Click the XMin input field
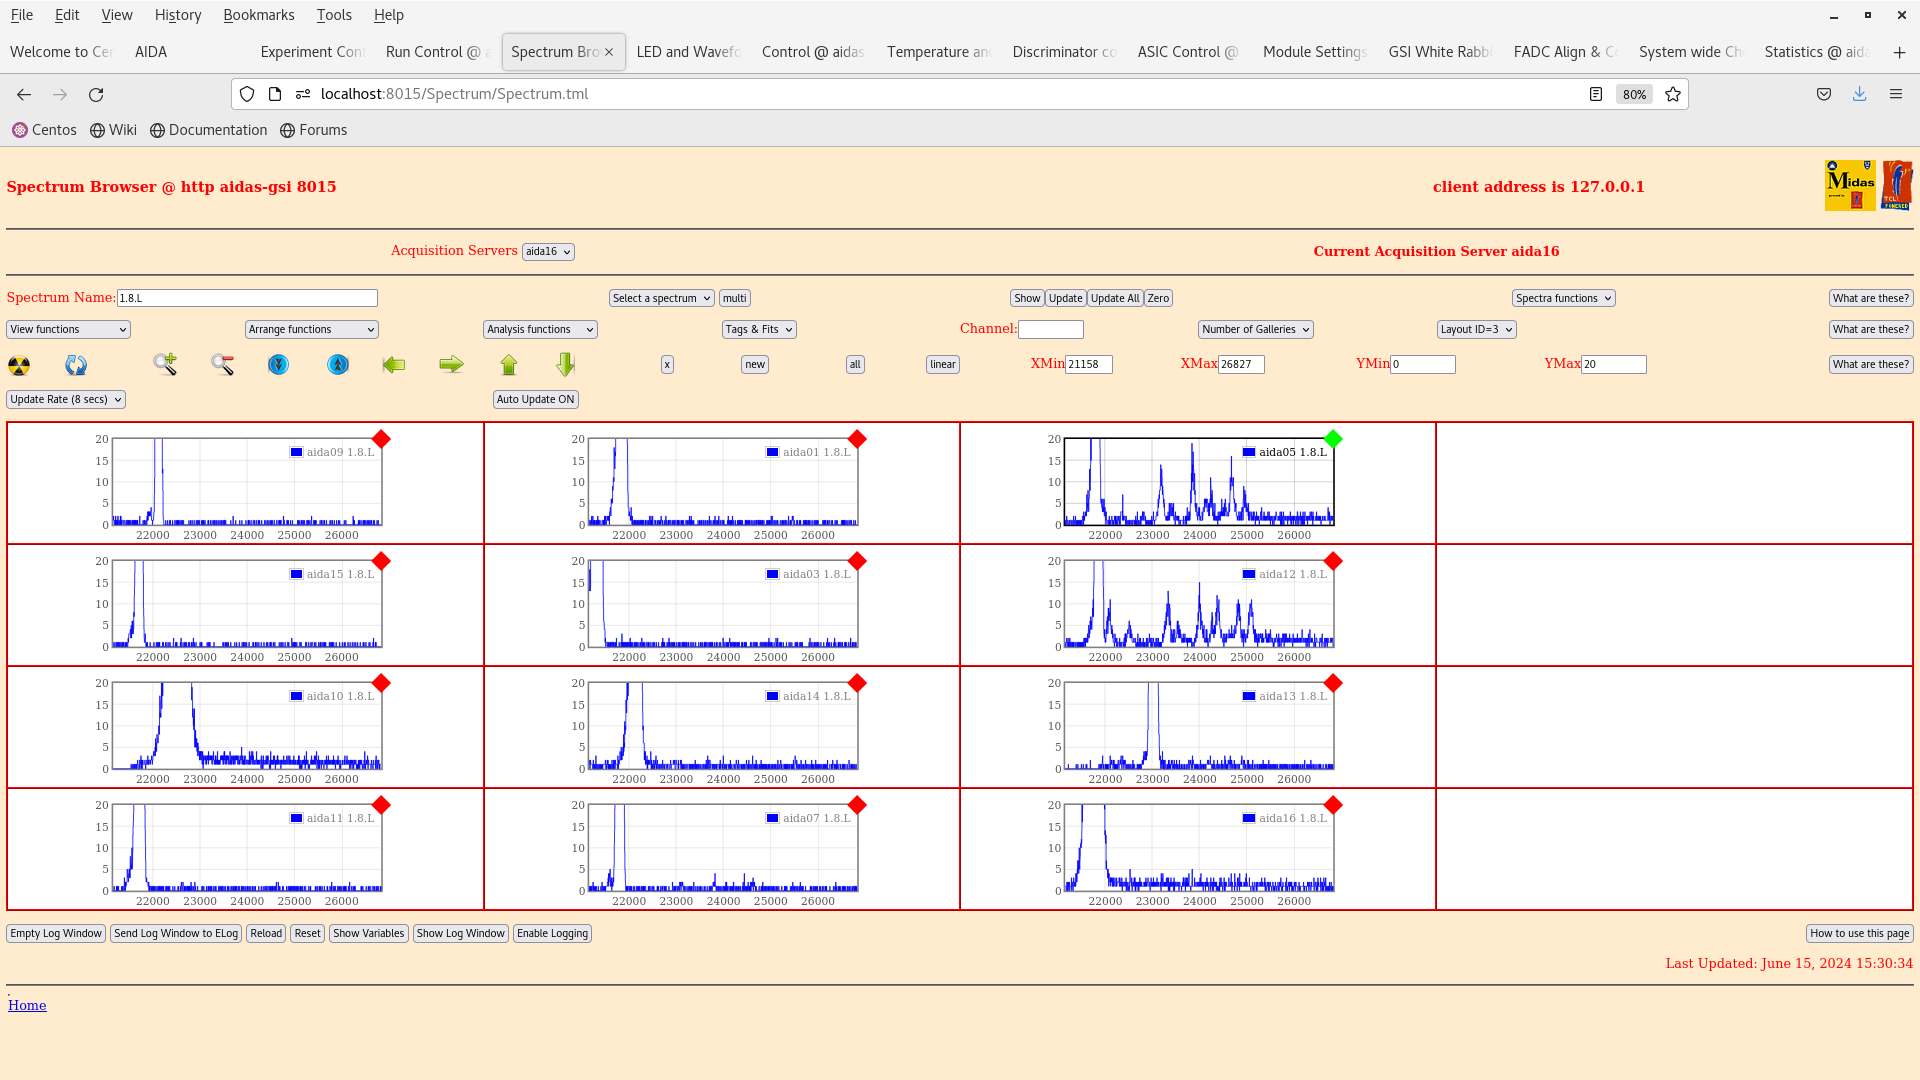Screen dimensions: 1920x1080 click(x=1088, y=365)
